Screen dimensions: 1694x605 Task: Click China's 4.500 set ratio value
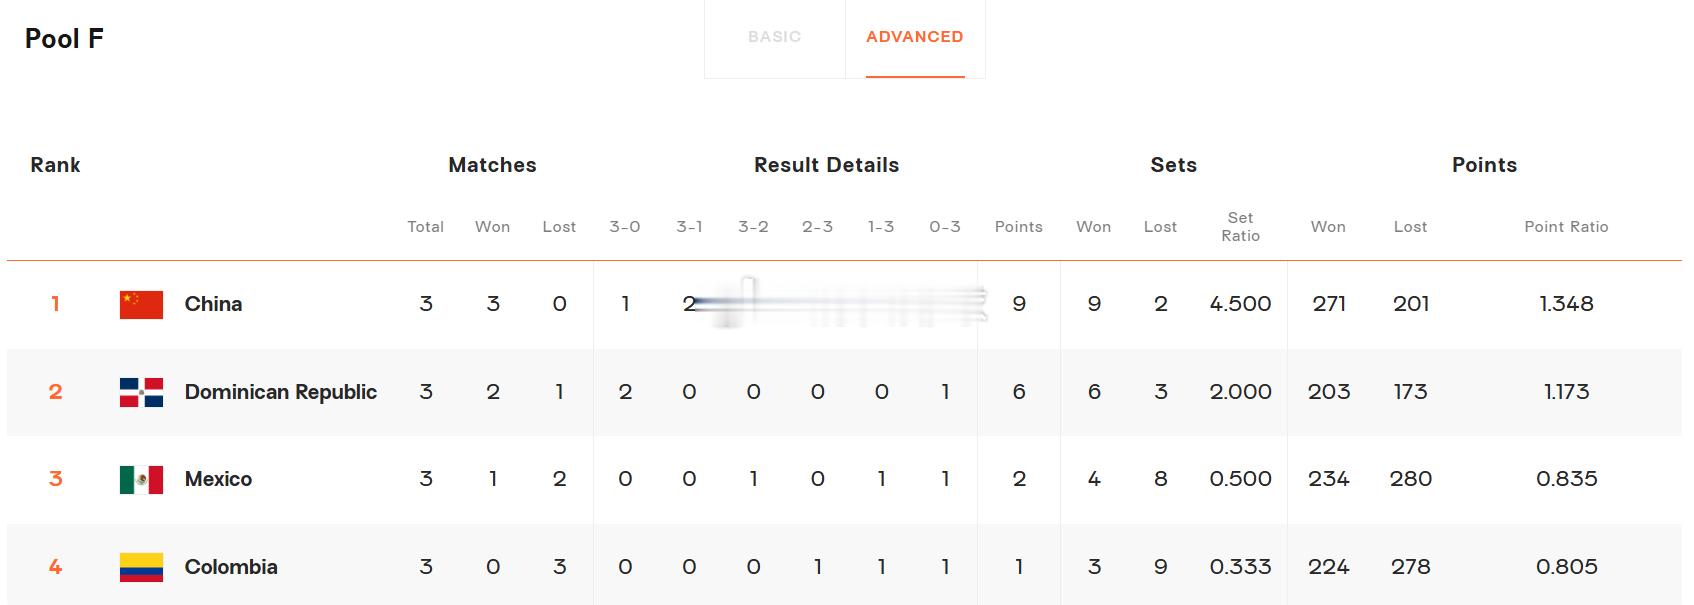[1240, 304]
